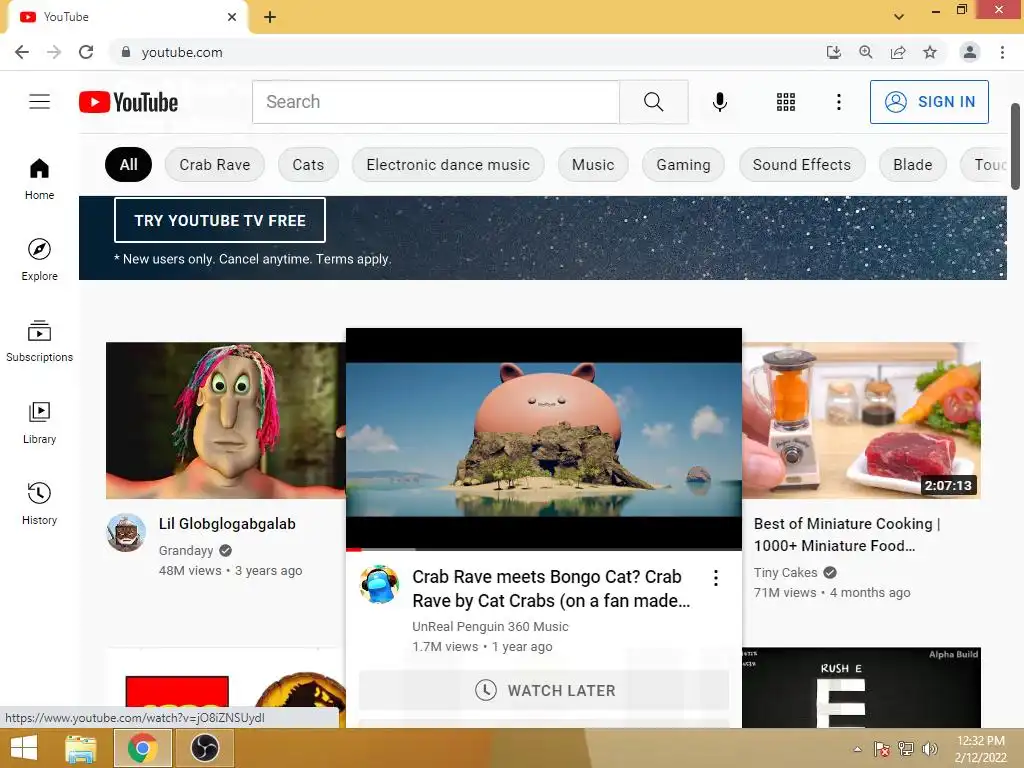This screenshot has height=768, width=1024.
Task: Click the magnifier search button
Action: (x=654, y=102)
